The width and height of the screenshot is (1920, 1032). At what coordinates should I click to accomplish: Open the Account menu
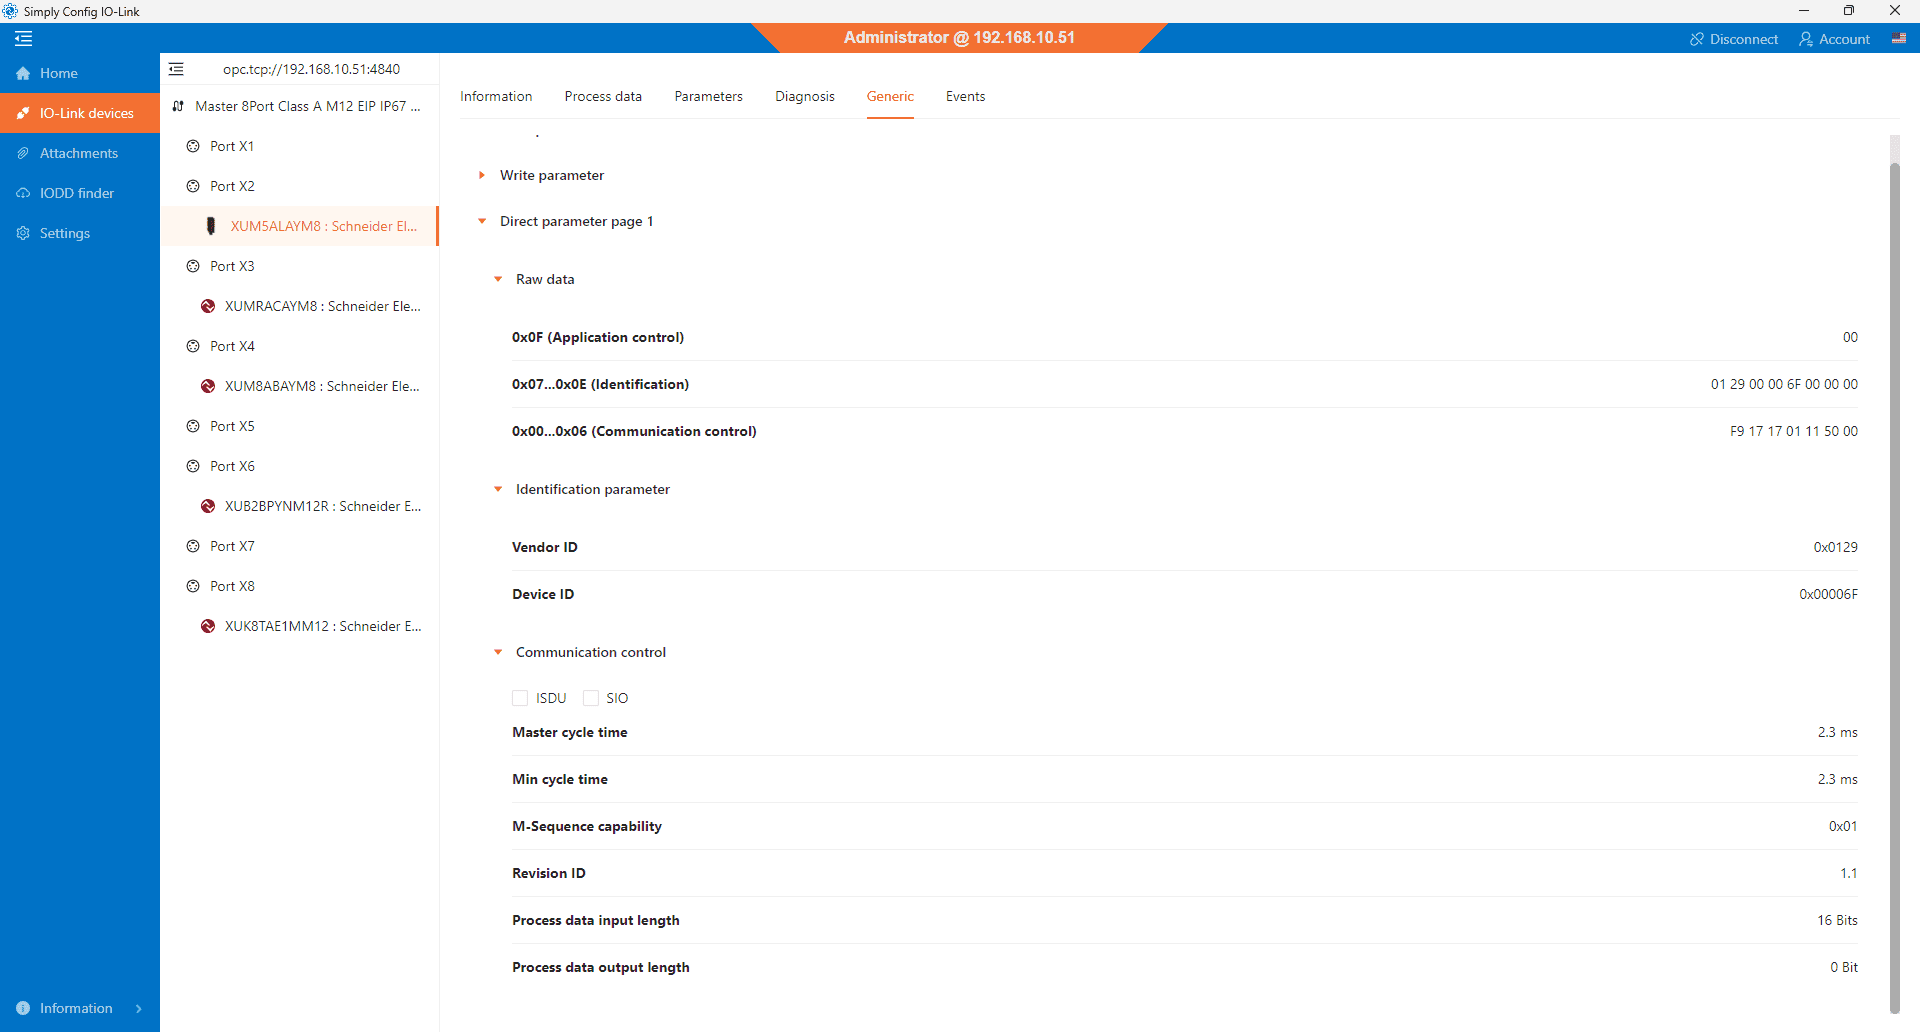[1834, 39]
